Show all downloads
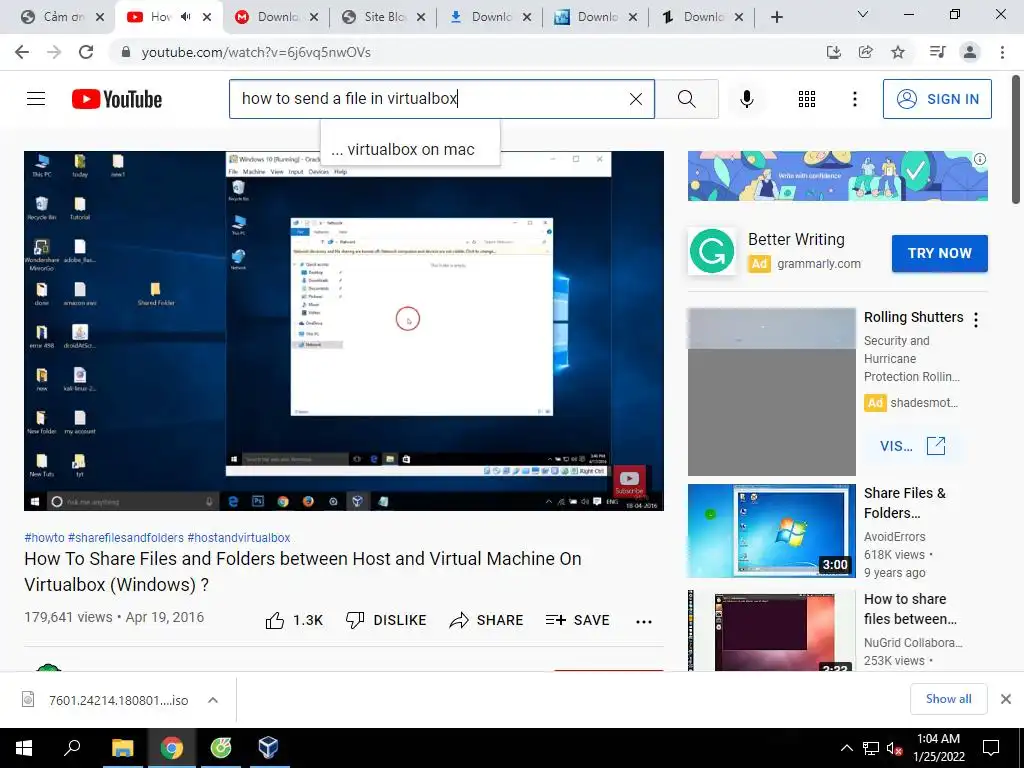Screen dimensions: 1024x768 (x=948, y=699)
